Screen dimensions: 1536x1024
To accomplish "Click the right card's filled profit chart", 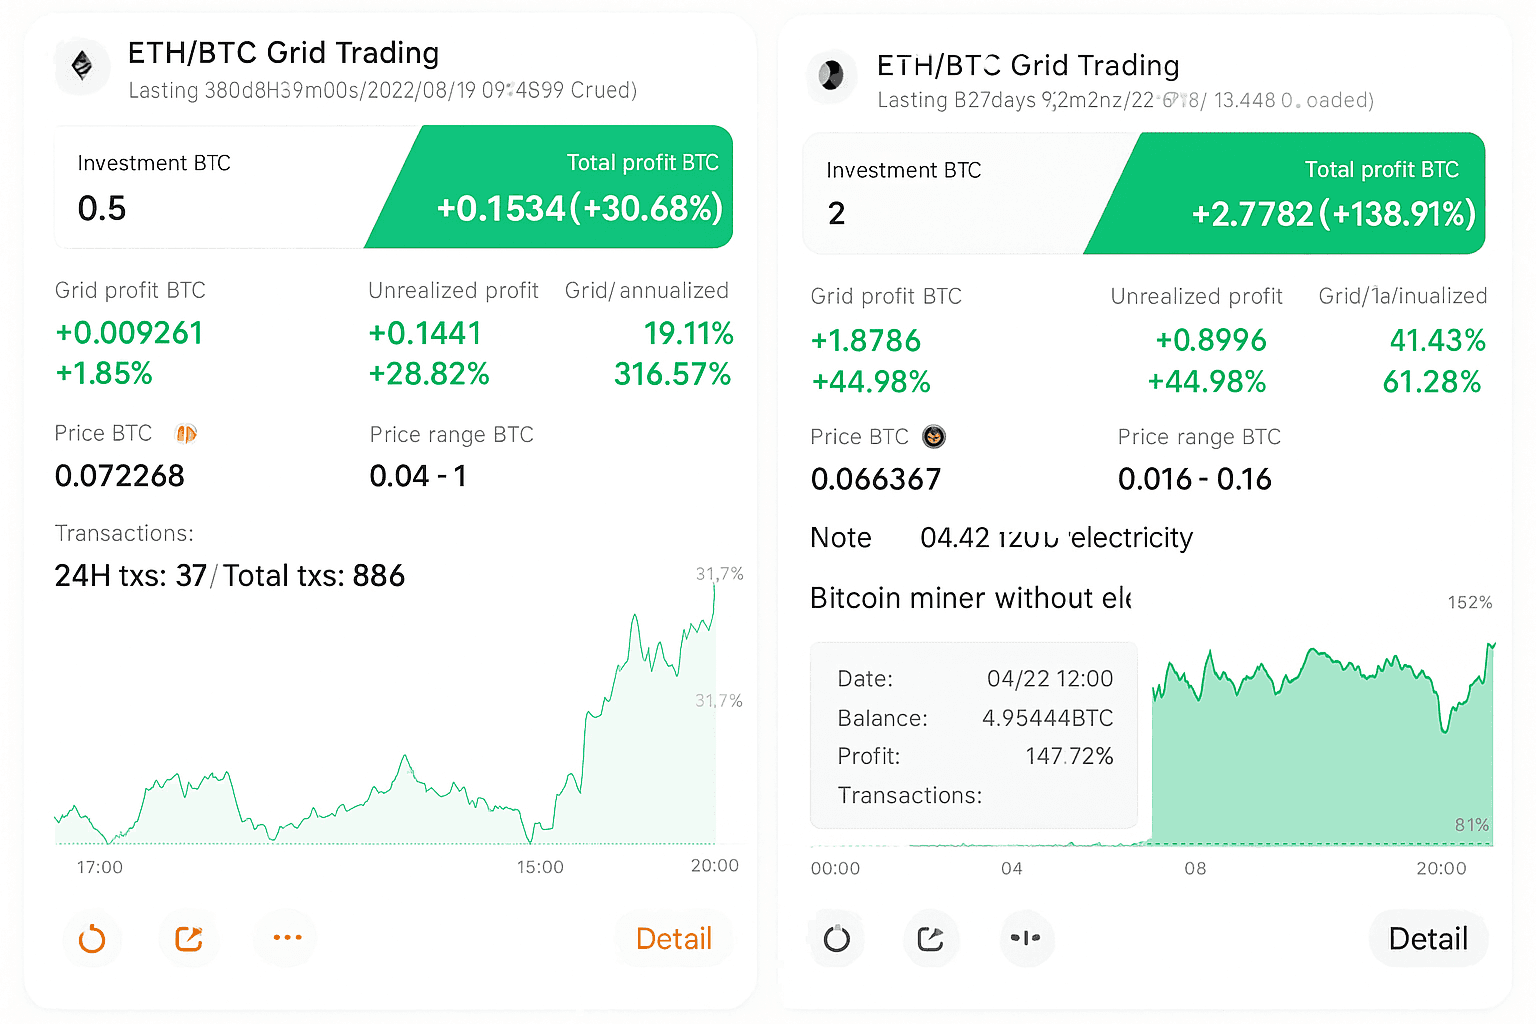I will (1322, 745).
